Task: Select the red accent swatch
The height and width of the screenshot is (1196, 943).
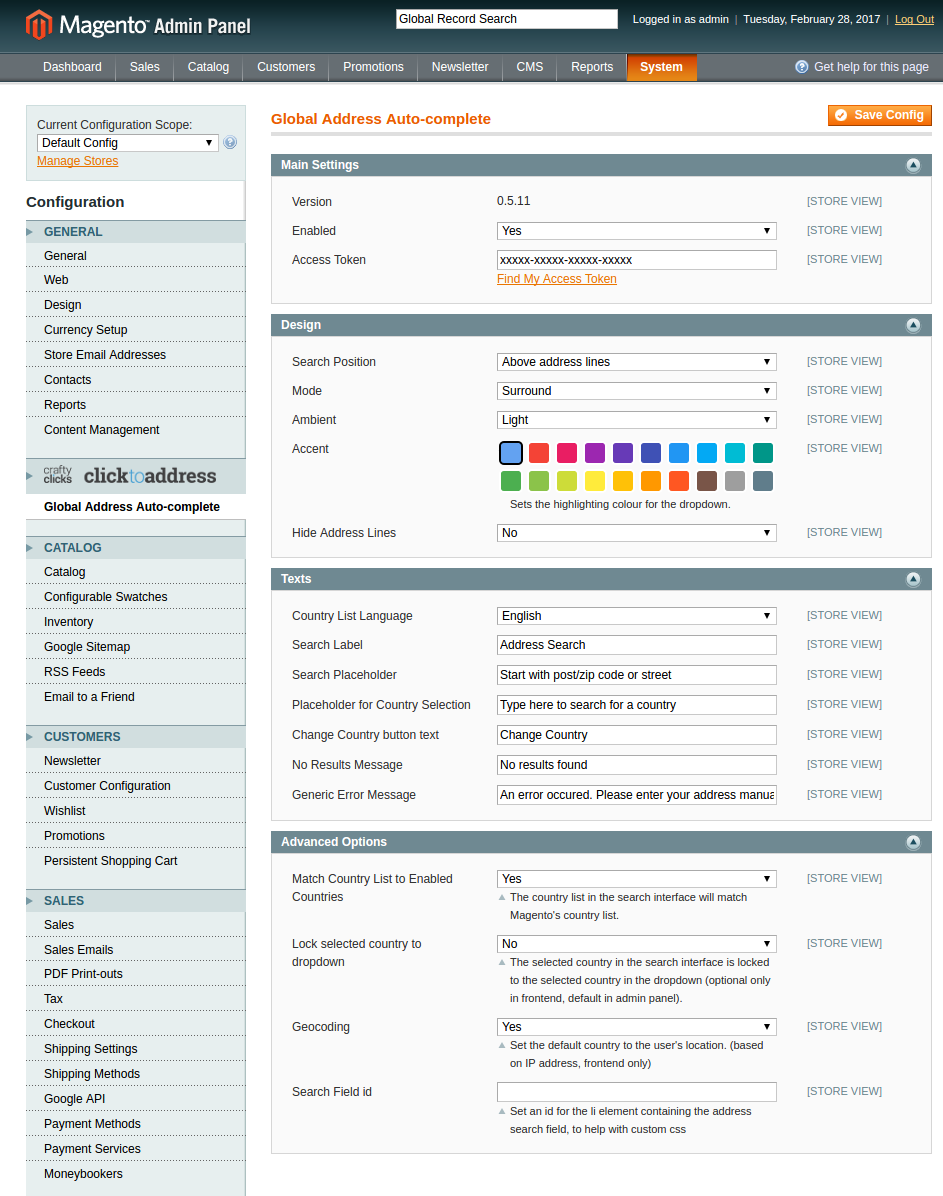Action: pyautogui.click(x=539, y=453)
